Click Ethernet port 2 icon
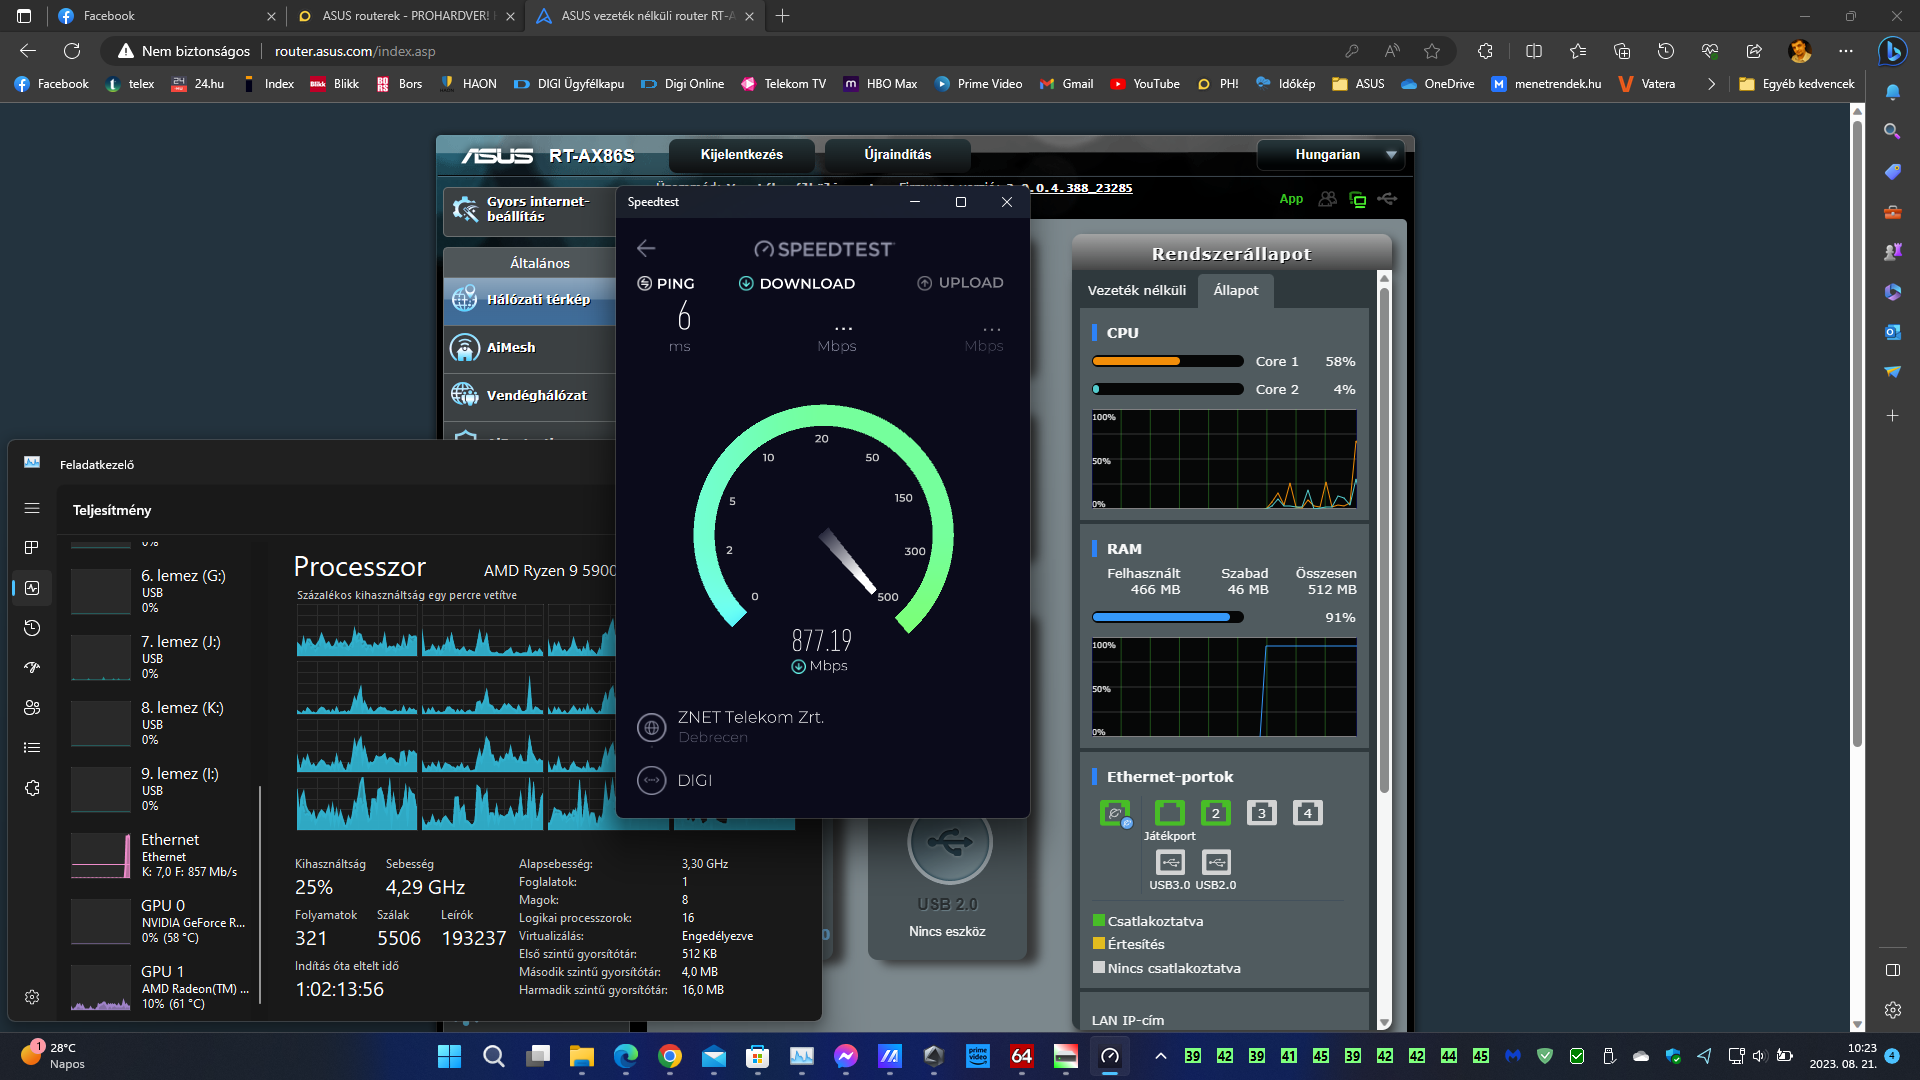The height and width of the screenshot is (1080, 1920). (1216, 813)
